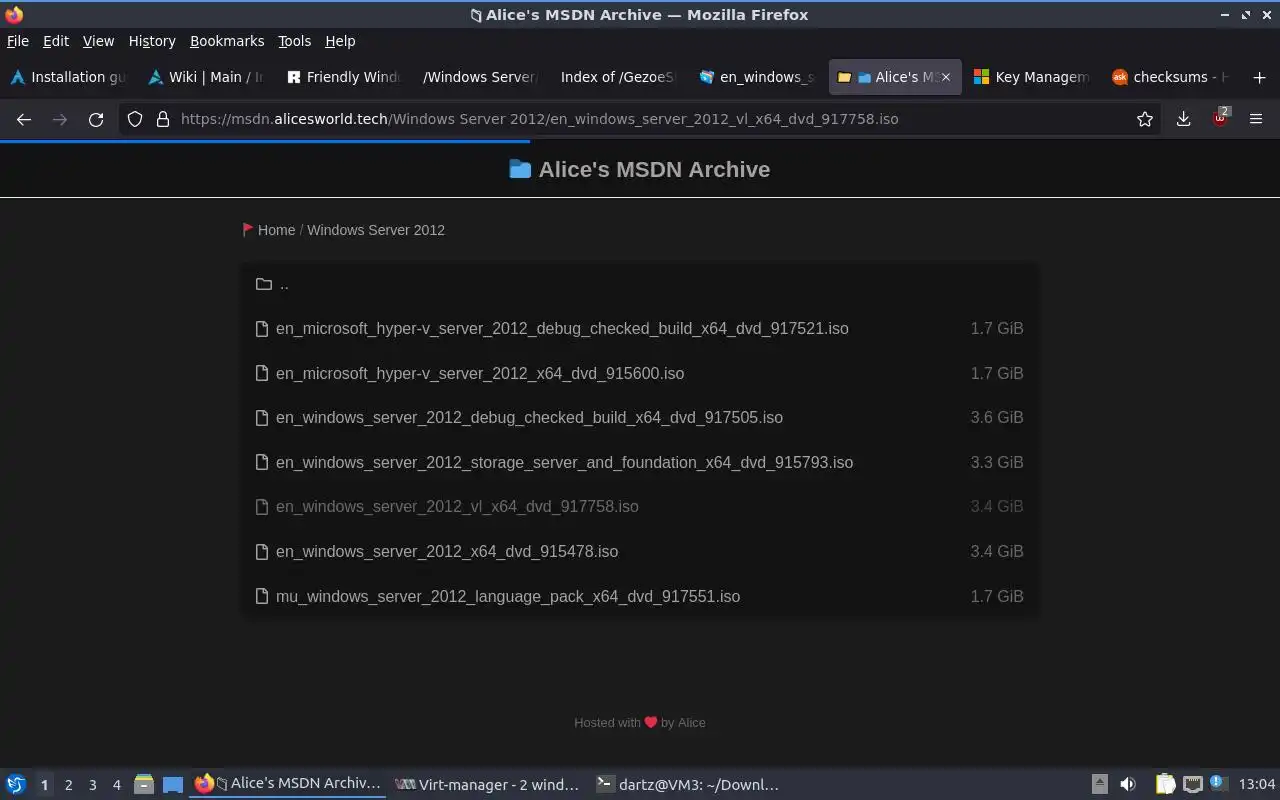
Task: Open the file manager taskbar icon
Action: [x=144, y=784]
